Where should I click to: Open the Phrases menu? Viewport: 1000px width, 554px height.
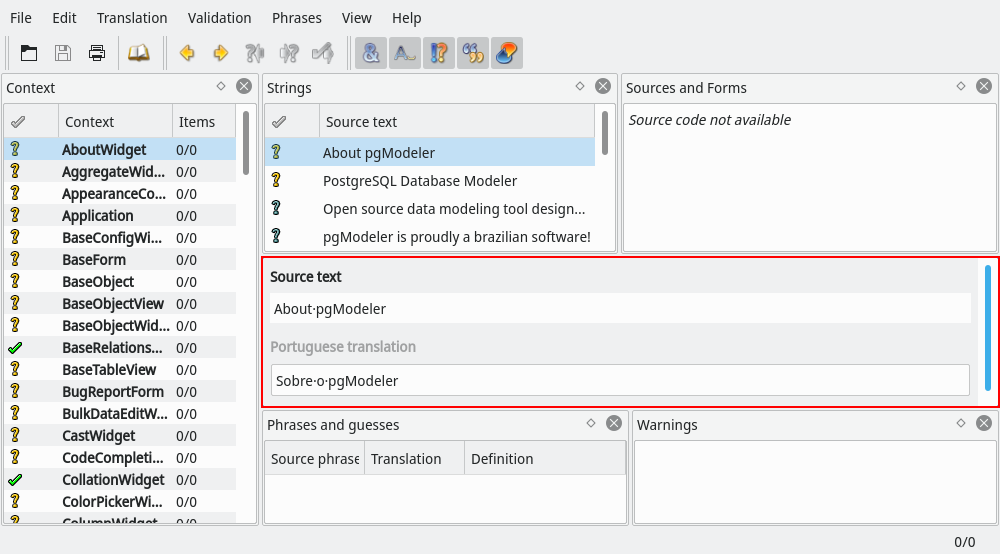(297, 18)
